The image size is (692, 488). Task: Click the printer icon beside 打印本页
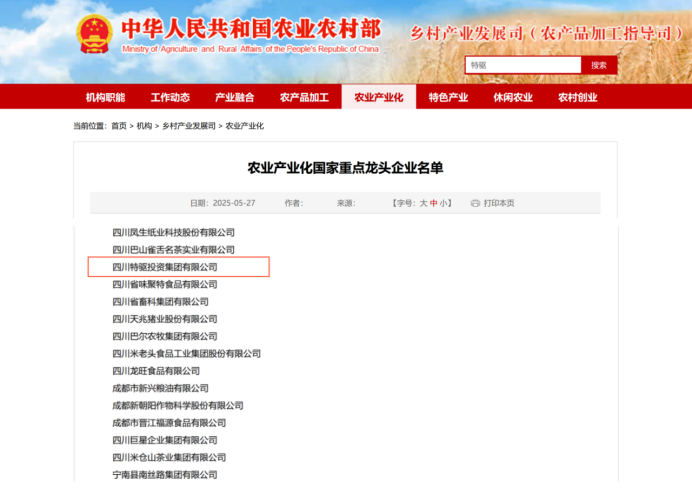(x=475, y=203)
